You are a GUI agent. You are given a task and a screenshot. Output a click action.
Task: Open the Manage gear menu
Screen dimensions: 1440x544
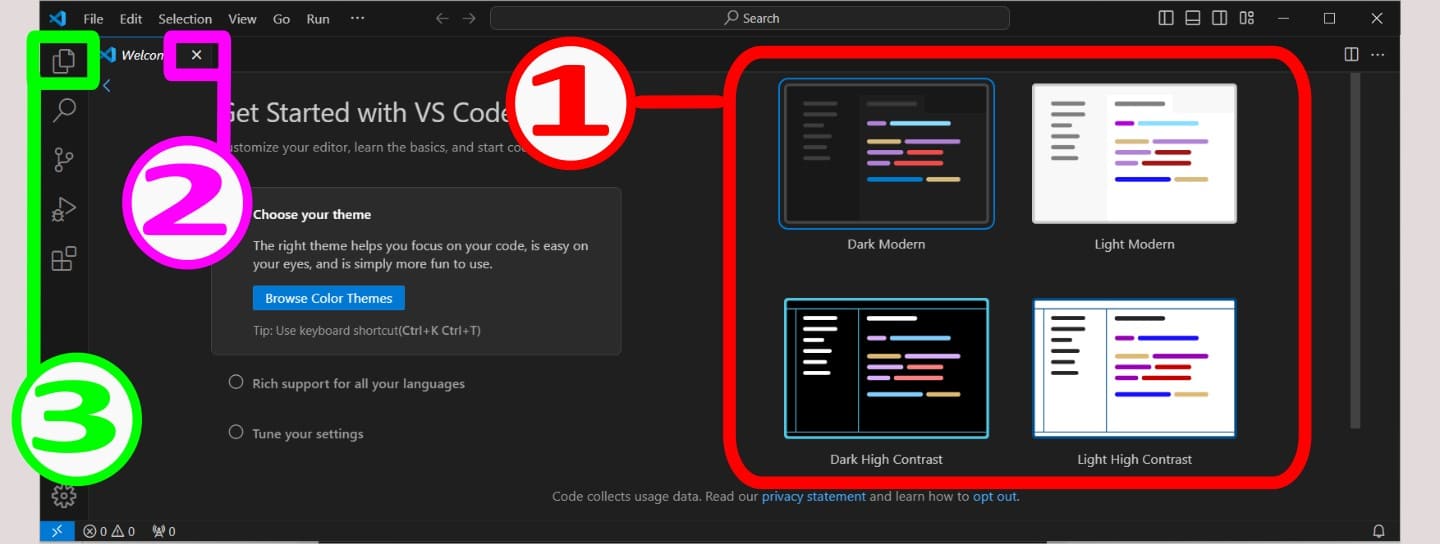tap(64, 495)
